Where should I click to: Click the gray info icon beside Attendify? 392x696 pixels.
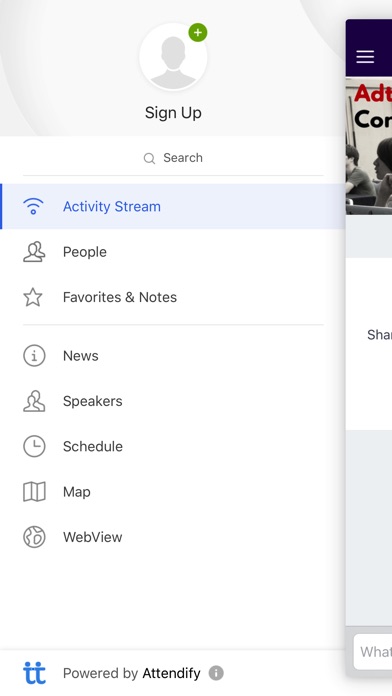(x=216, y=673)
